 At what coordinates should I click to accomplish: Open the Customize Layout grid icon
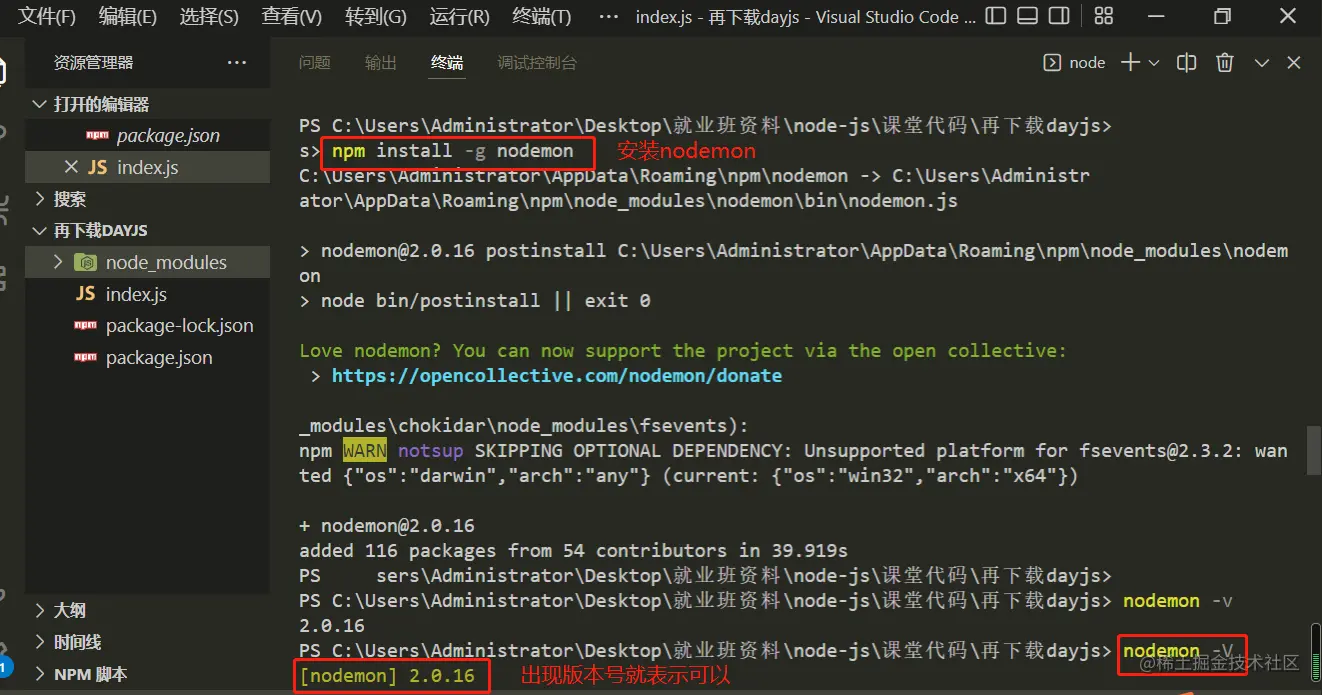coord(1104,16)
